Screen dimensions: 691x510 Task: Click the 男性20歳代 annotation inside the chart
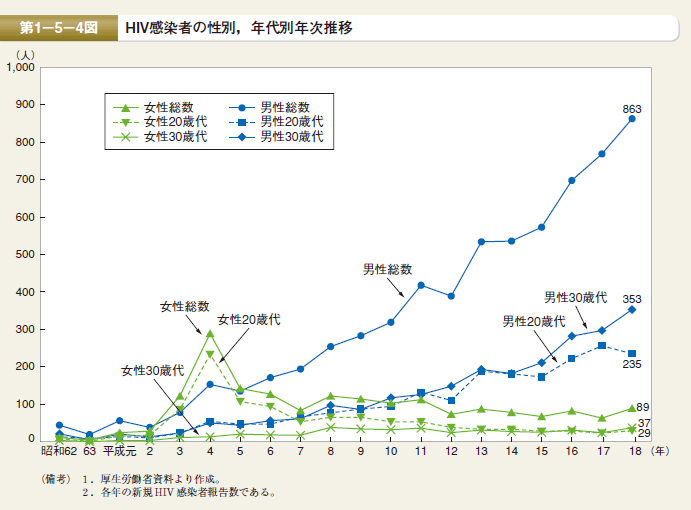tap(534, 321)
